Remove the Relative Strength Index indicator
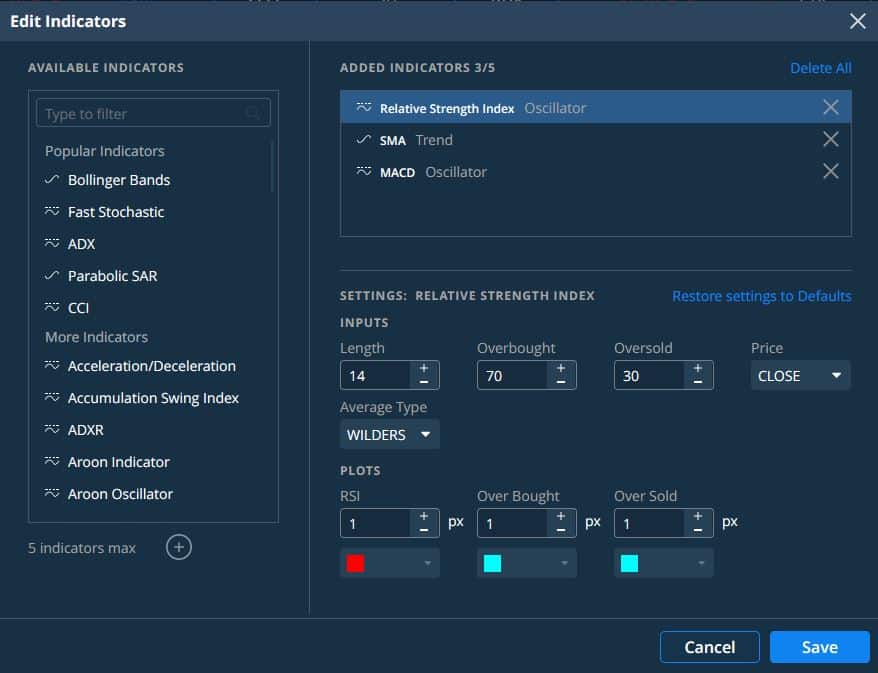878x673 pixels. tap(830, 107)
